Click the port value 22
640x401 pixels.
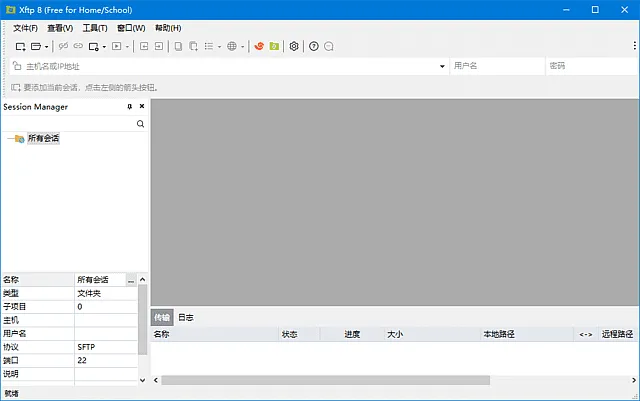tap(82, 360)
